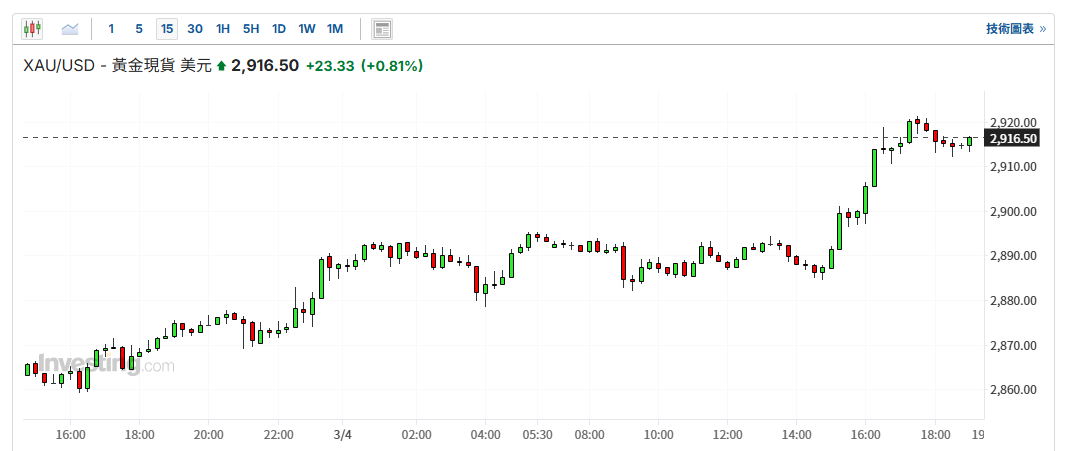The height and width of the screenshot is (451, 1065).
Task: Choose the 5H interval
Action: tap(251, 29)
